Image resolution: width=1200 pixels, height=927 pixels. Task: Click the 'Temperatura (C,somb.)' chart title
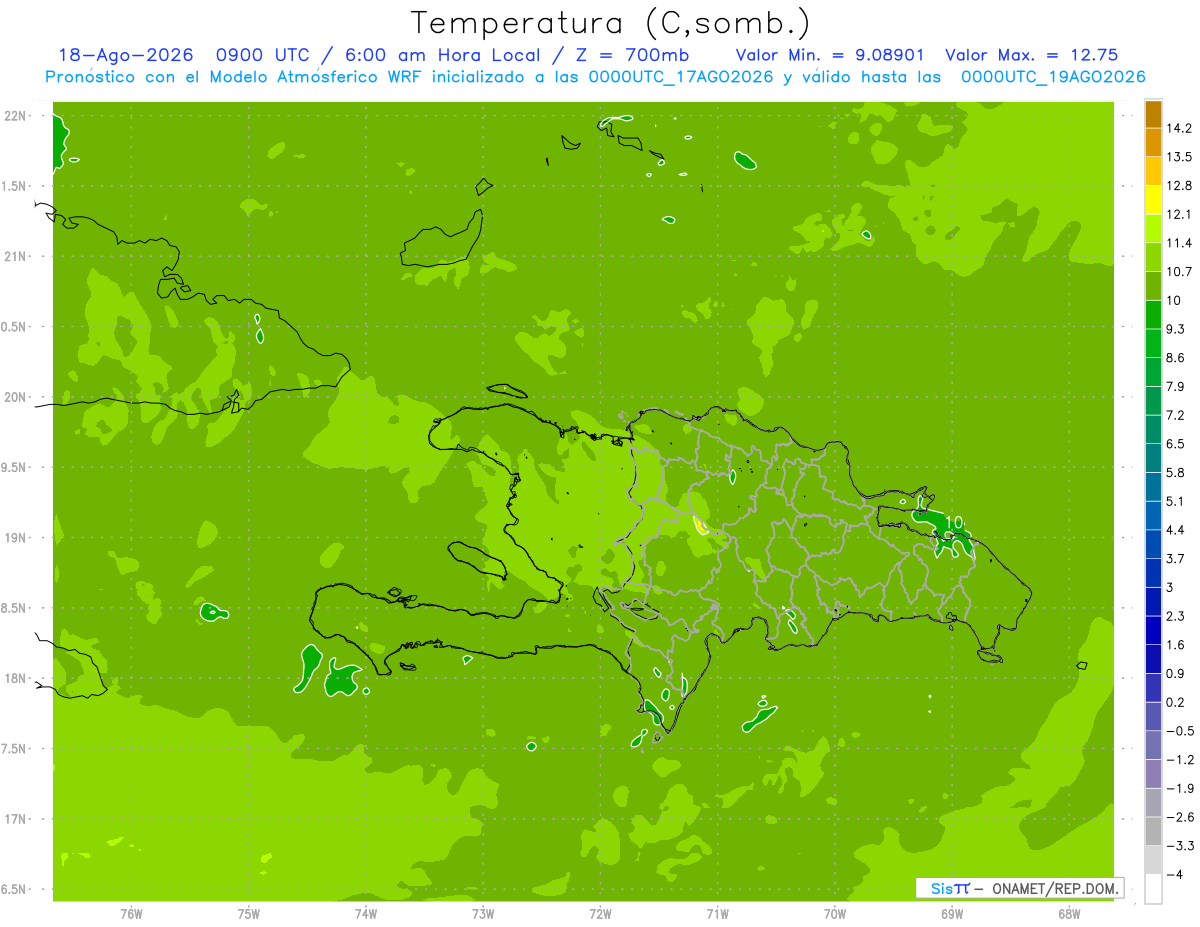click(611, 22)
